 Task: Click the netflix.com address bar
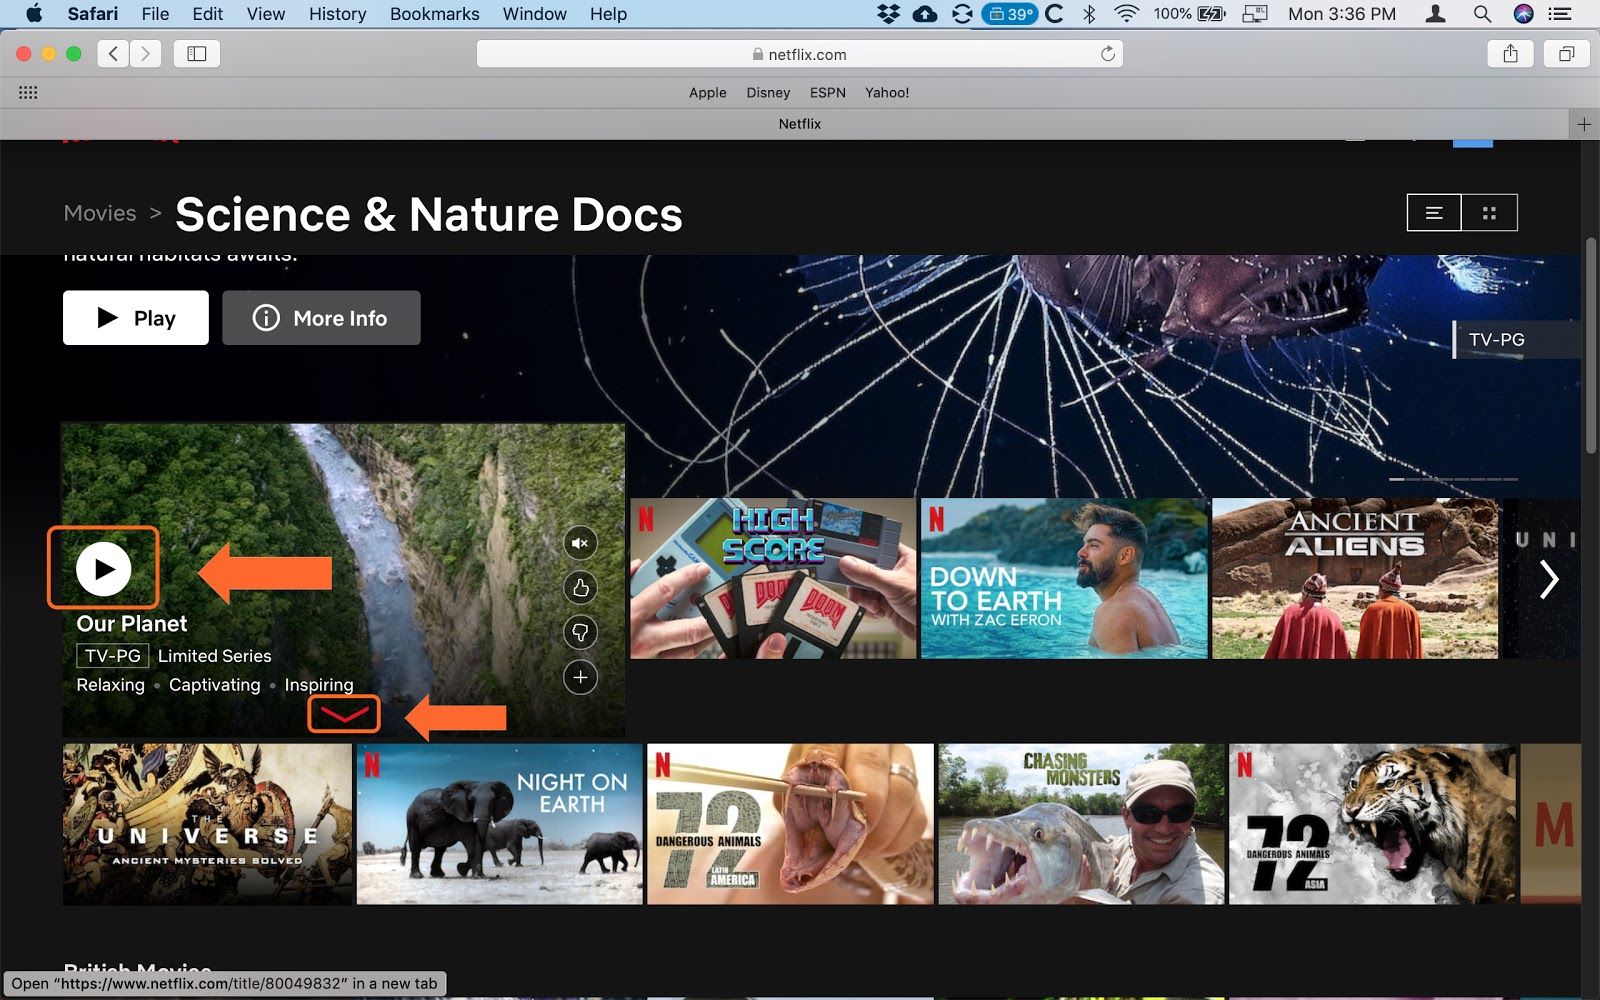[x=800, y=54]
